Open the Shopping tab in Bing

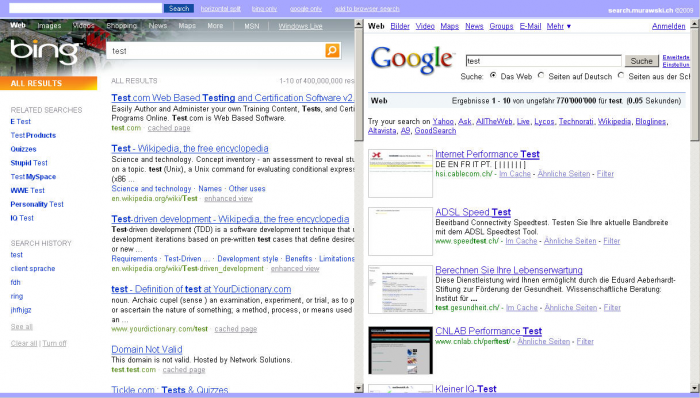[121, 26]
